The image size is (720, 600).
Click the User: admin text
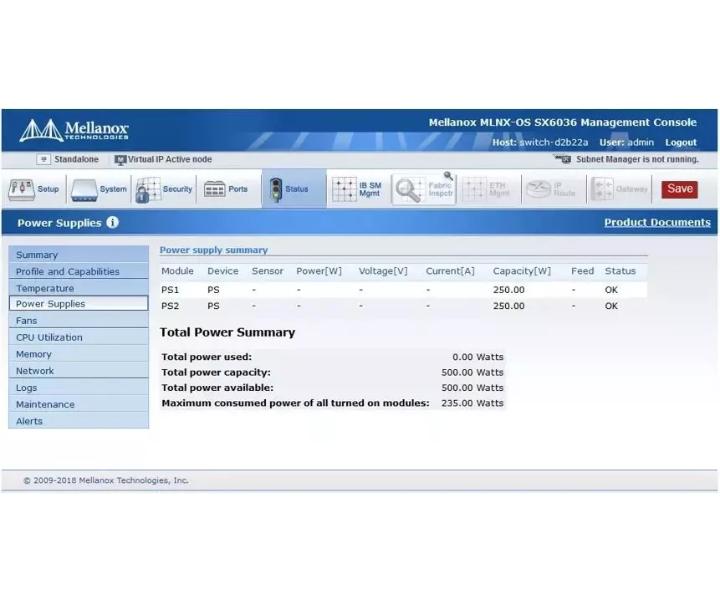626,142
